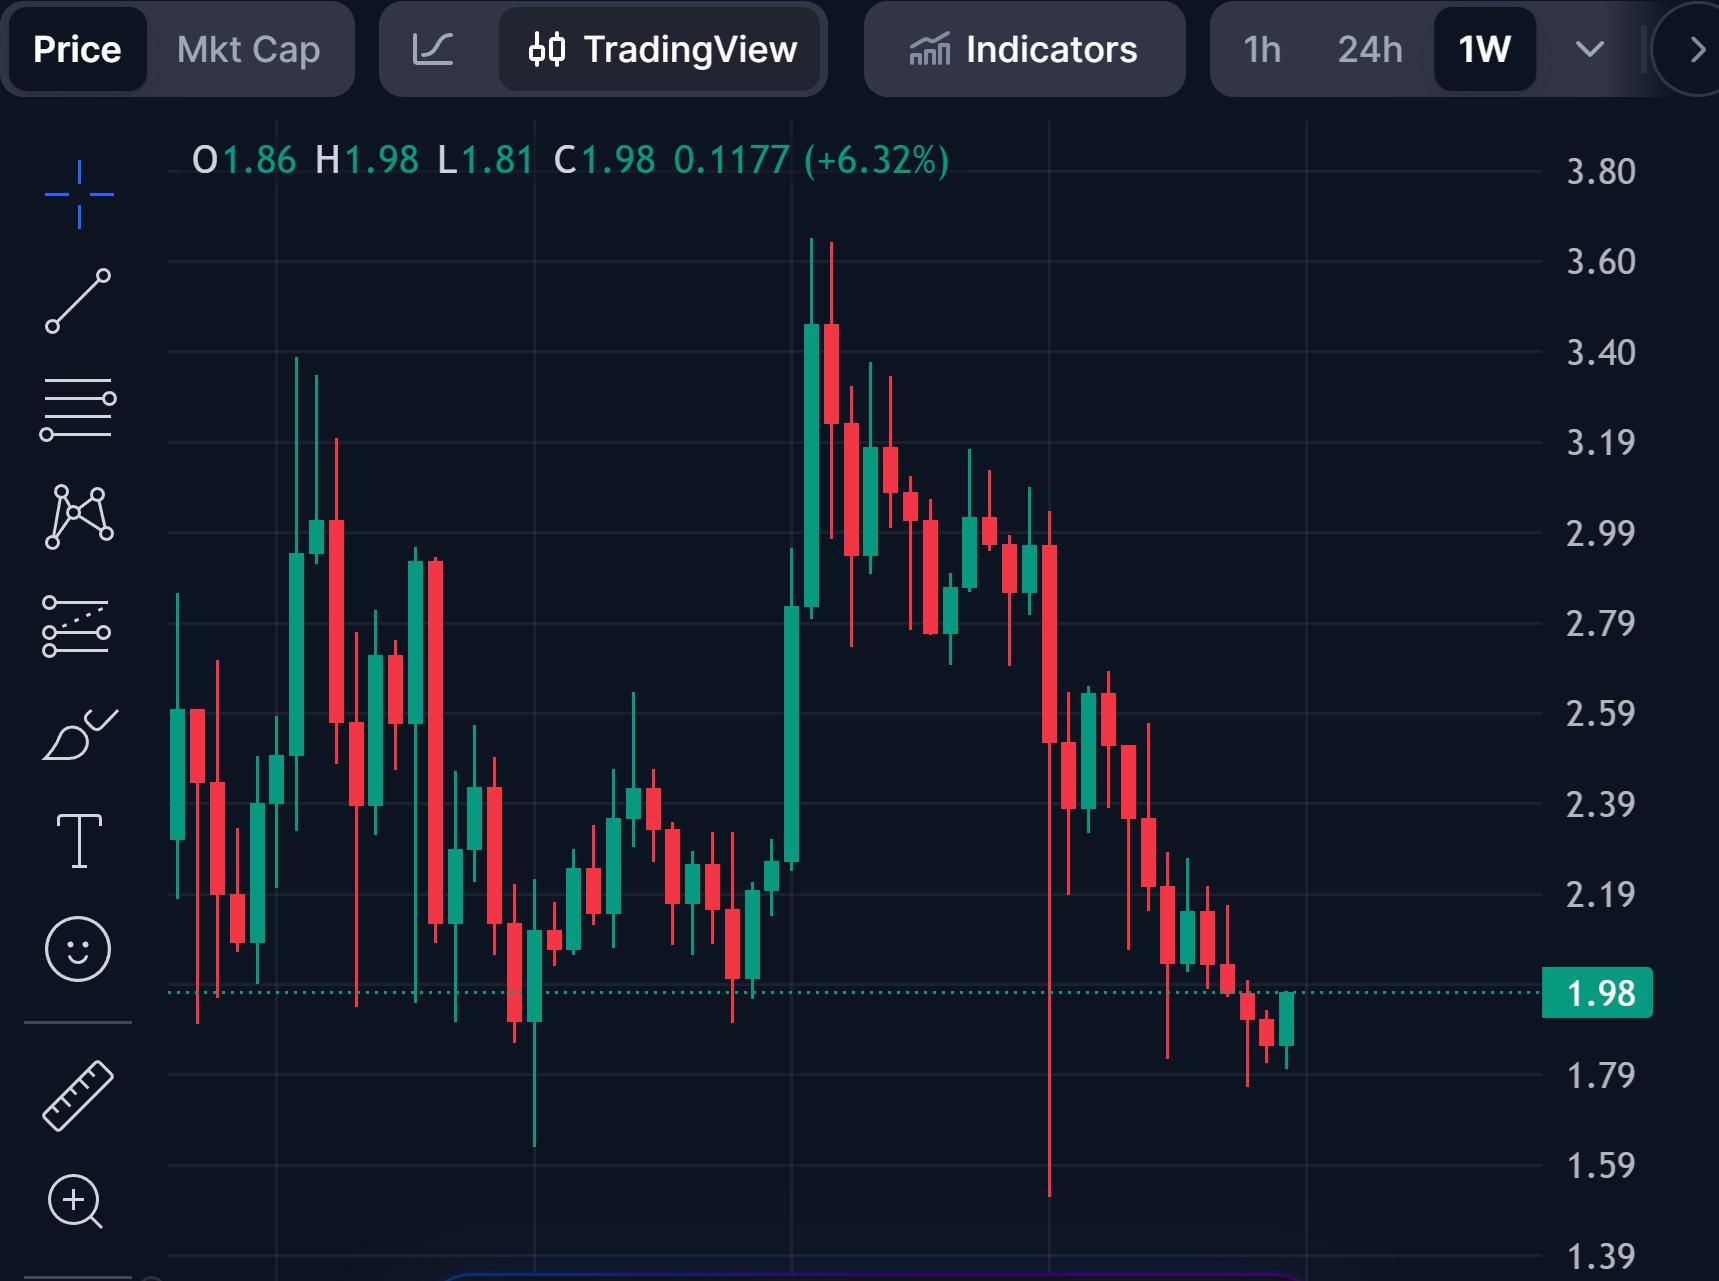Expand the more intervals dropdown
This screenshot has width=1719, height=1281.
click(x=1589, y=49)
